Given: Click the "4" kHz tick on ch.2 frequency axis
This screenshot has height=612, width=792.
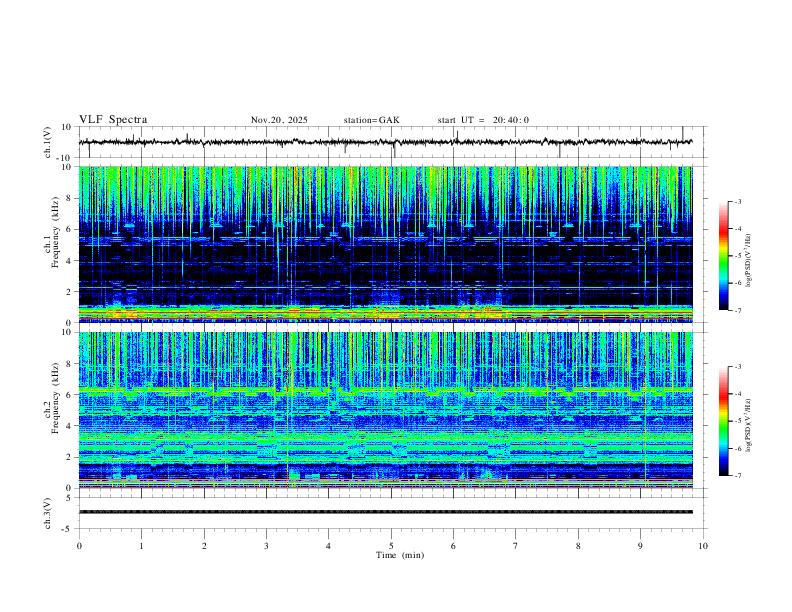Looking at the screenshot, I should coord(70,426).
